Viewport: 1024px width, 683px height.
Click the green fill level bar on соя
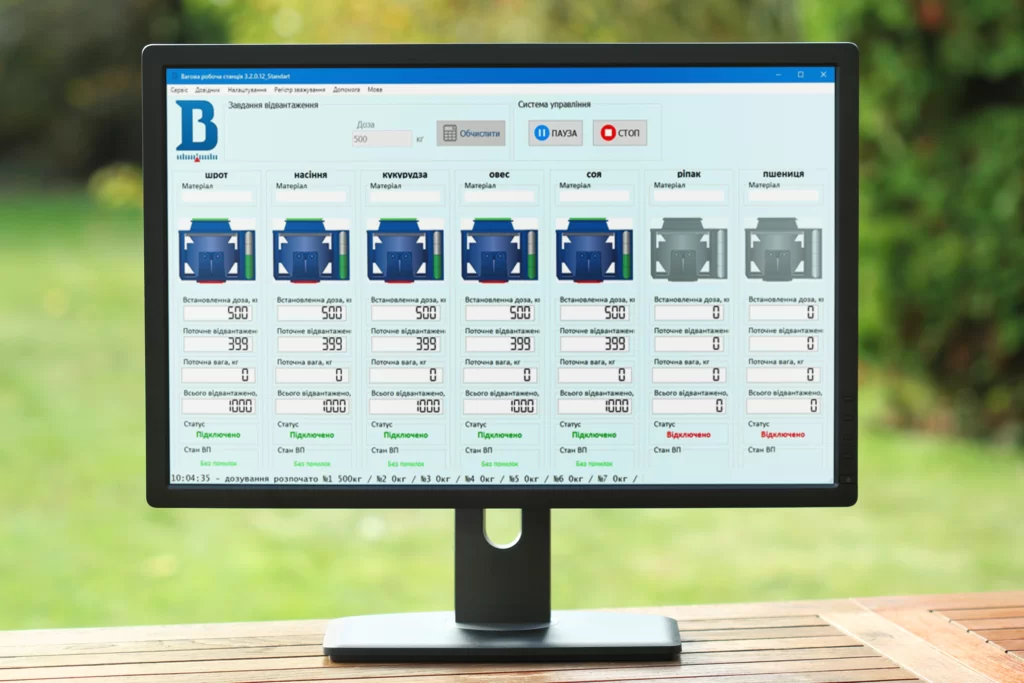pyautogui.click(x=627, y=256)
